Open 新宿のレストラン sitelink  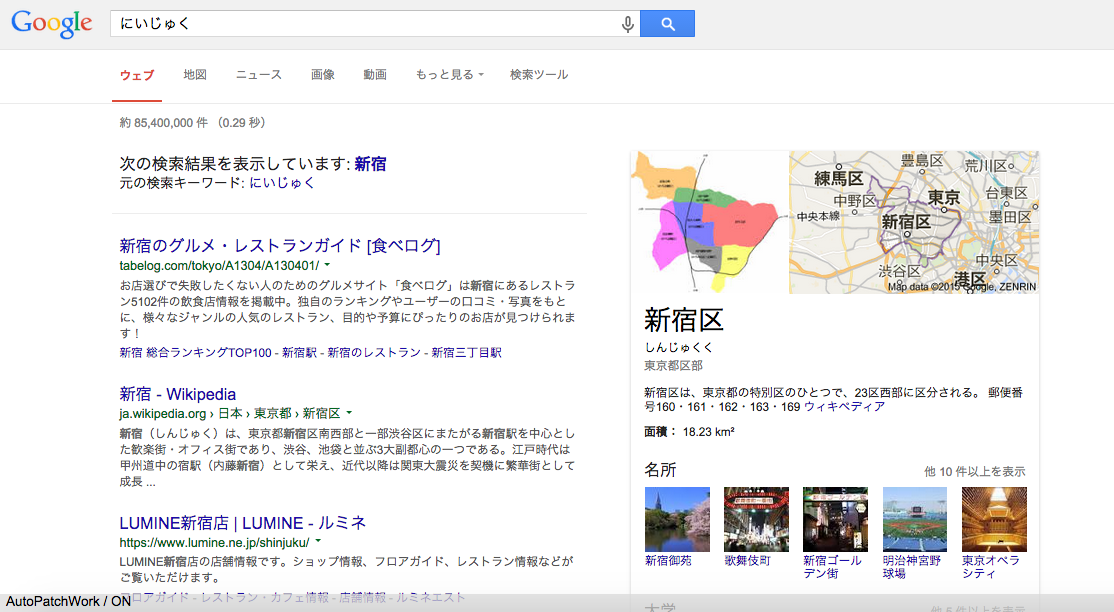(374, 353)
